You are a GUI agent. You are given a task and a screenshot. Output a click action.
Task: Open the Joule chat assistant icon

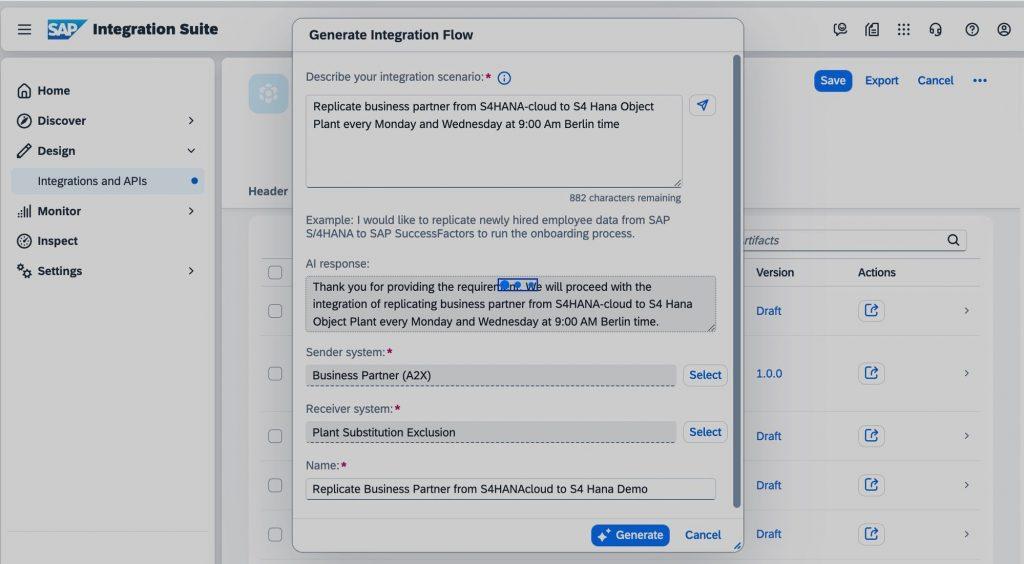[840, 29]
